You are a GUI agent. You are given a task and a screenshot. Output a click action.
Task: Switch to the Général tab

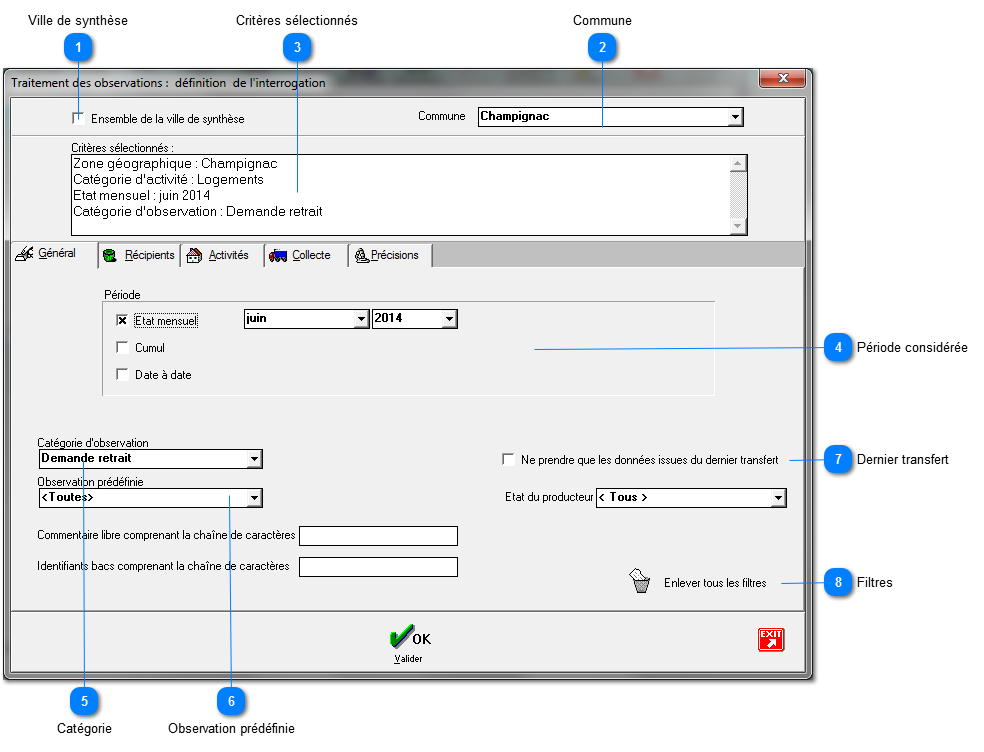[48, 255]
